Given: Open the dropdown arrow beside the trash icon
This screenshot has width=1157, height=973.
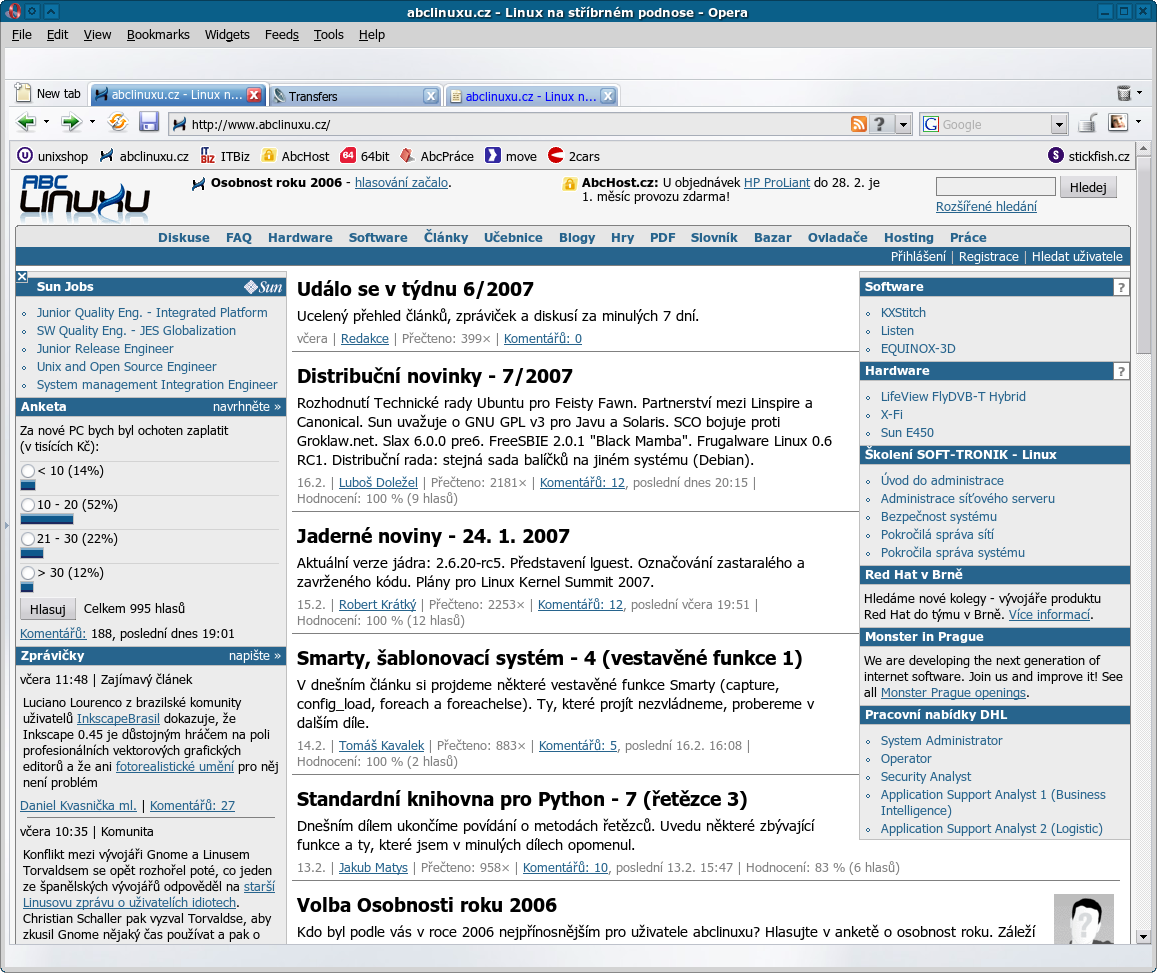Looking at the screenshot, I should pos(1139,93).
